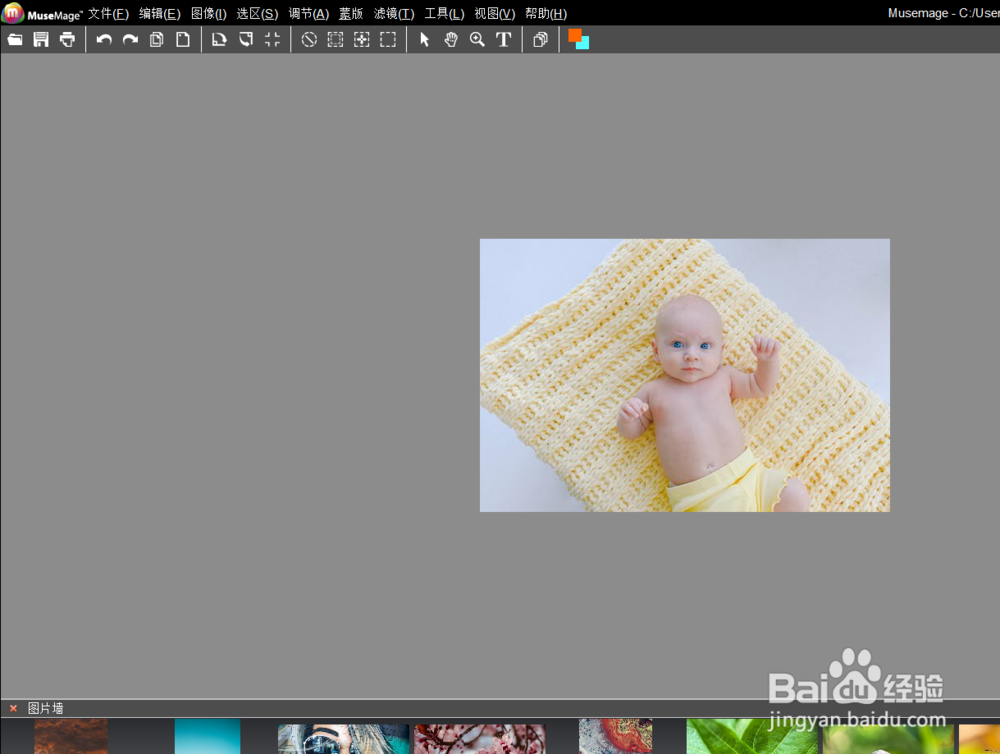Pick the orange foreground color swatch

pos(574,35)
